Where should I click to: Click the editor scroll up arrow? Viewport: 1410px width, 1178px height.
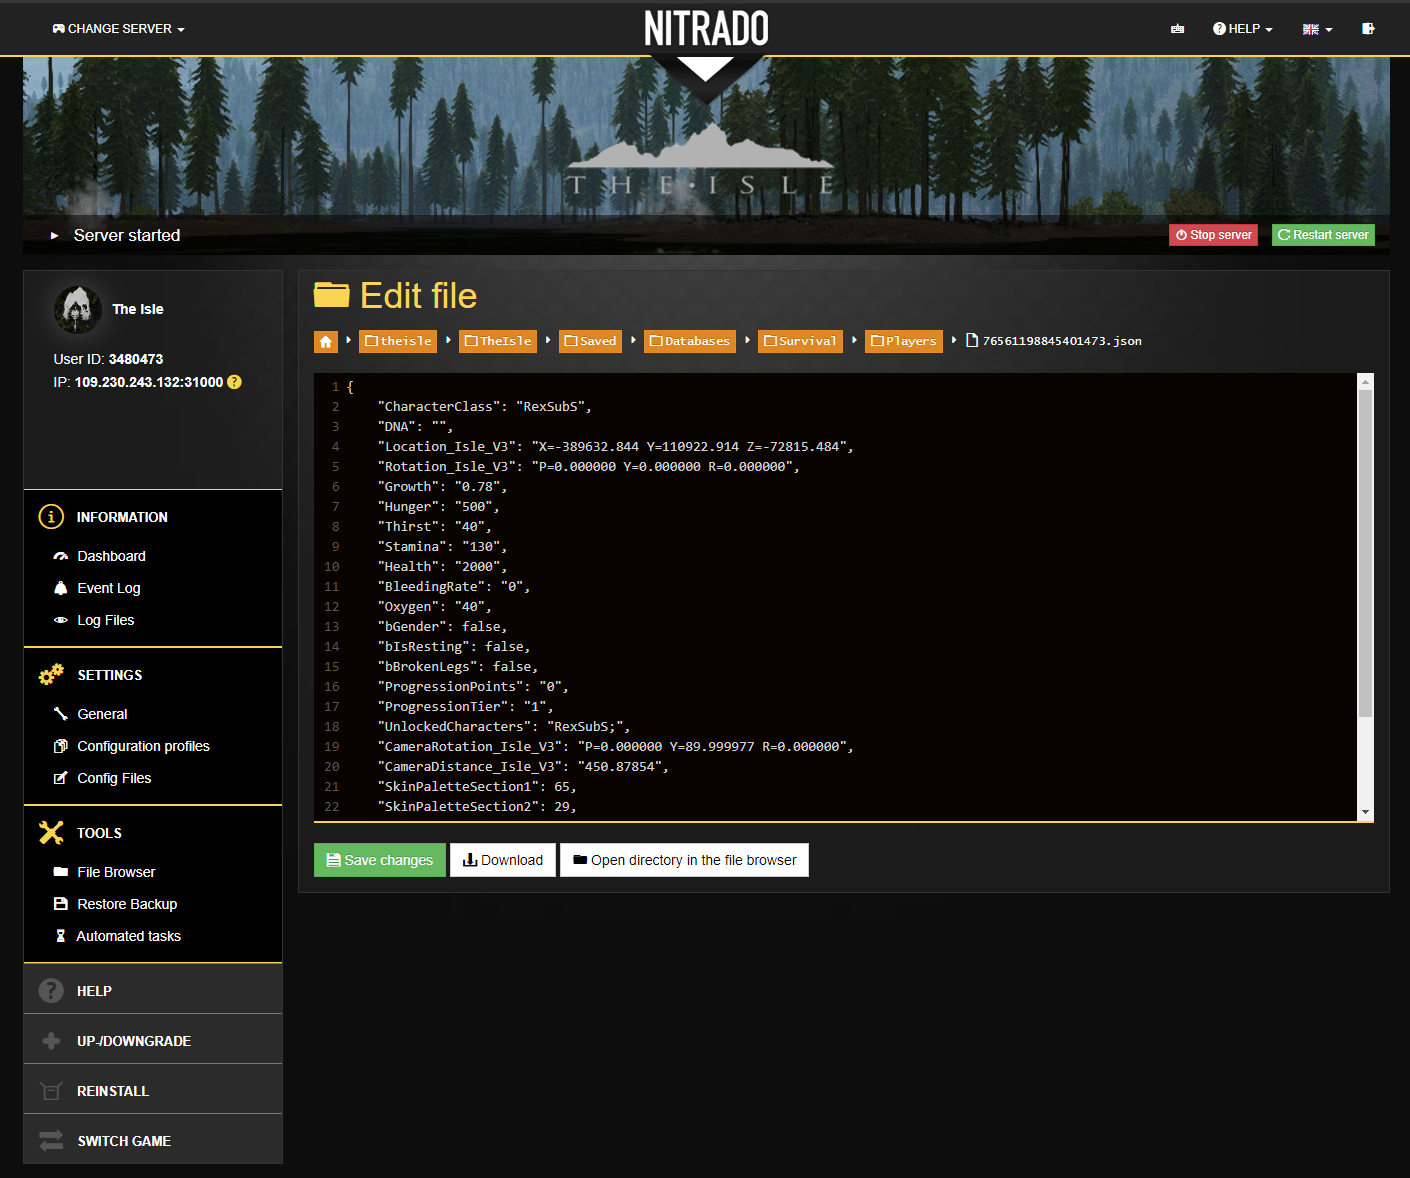coord(1366,381)
